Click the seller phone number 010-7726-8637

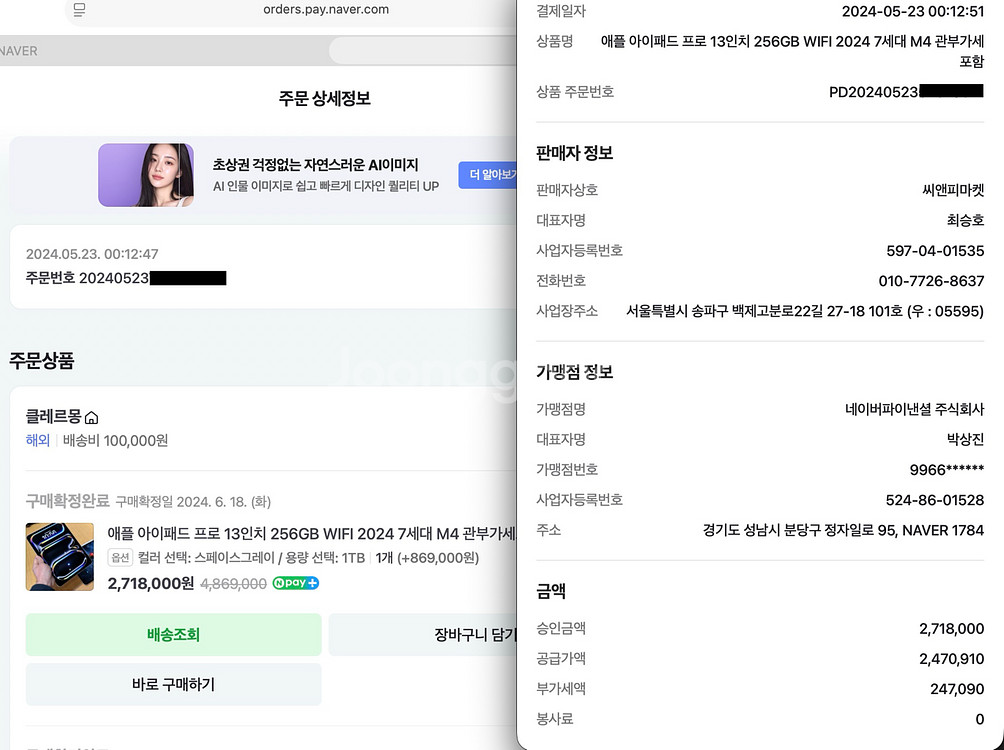coord(931,281)
